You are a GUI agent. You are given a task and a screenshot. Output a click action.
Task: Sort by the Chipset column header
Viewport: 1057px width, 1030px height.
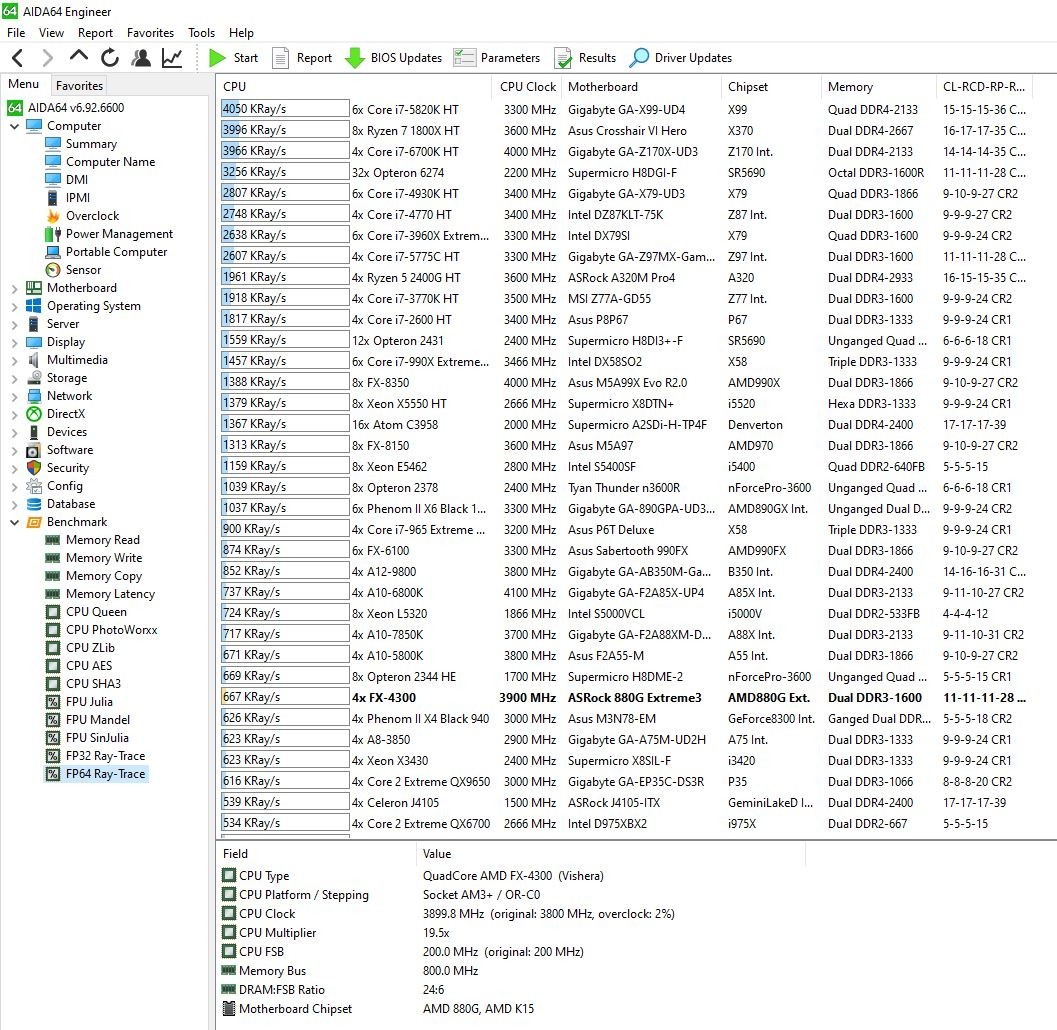[772, 86]
